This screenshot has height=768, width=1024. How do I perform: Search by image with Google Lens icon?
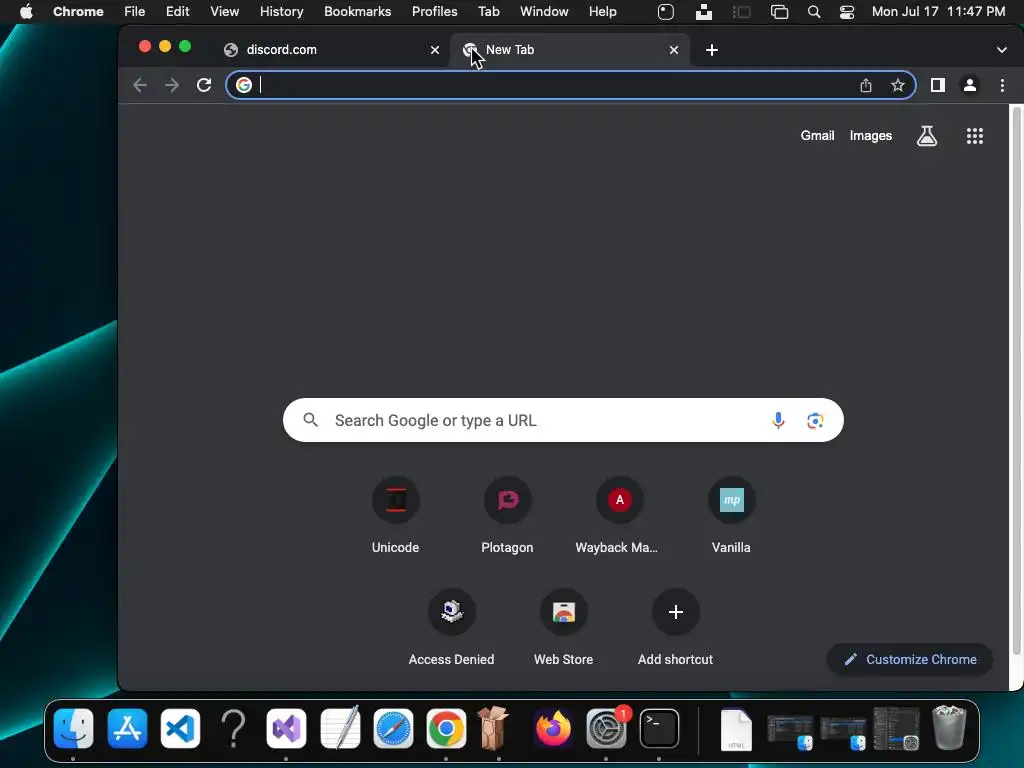[x=815, y=421]
